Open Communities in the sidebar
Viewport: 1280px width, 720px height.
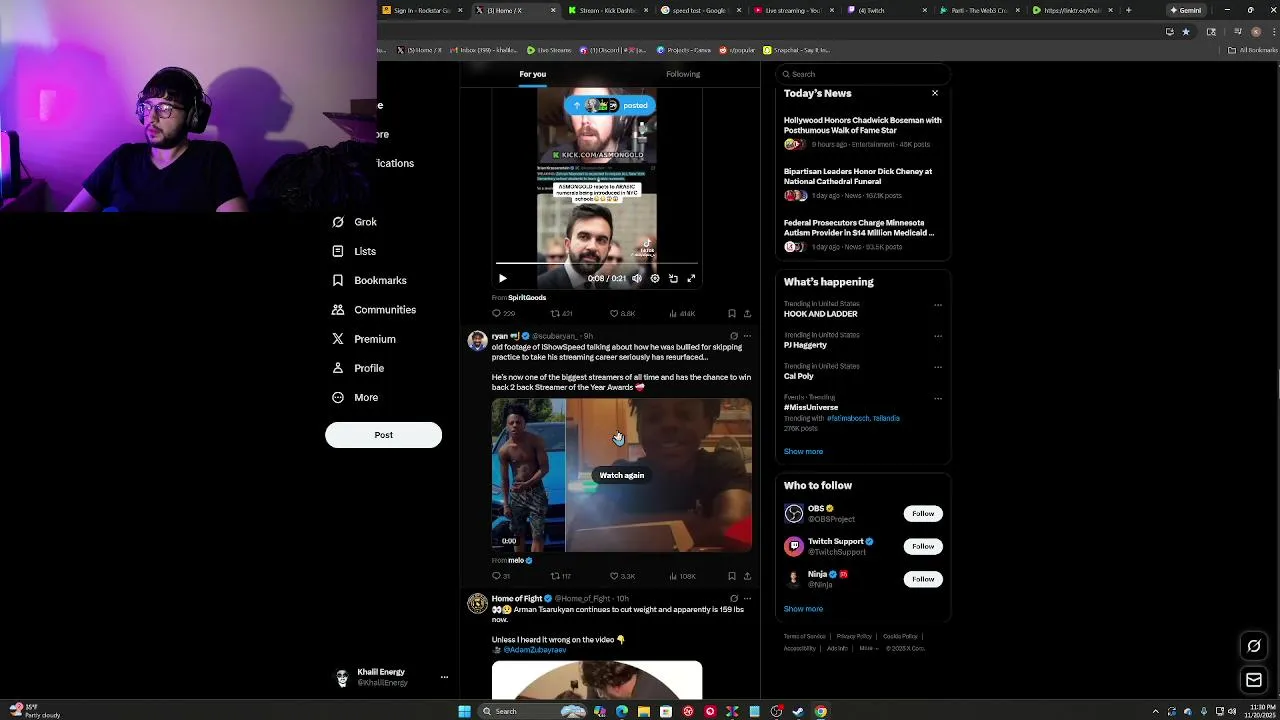click(x=373, y=310)
